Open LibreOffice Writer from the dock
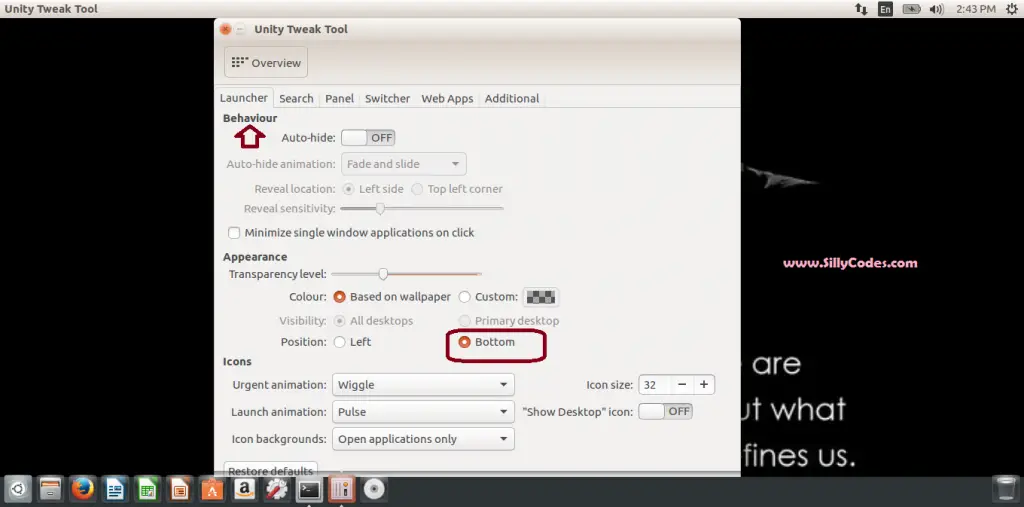This screenshot has width=1024, height=507. click(x=115, y=489)
